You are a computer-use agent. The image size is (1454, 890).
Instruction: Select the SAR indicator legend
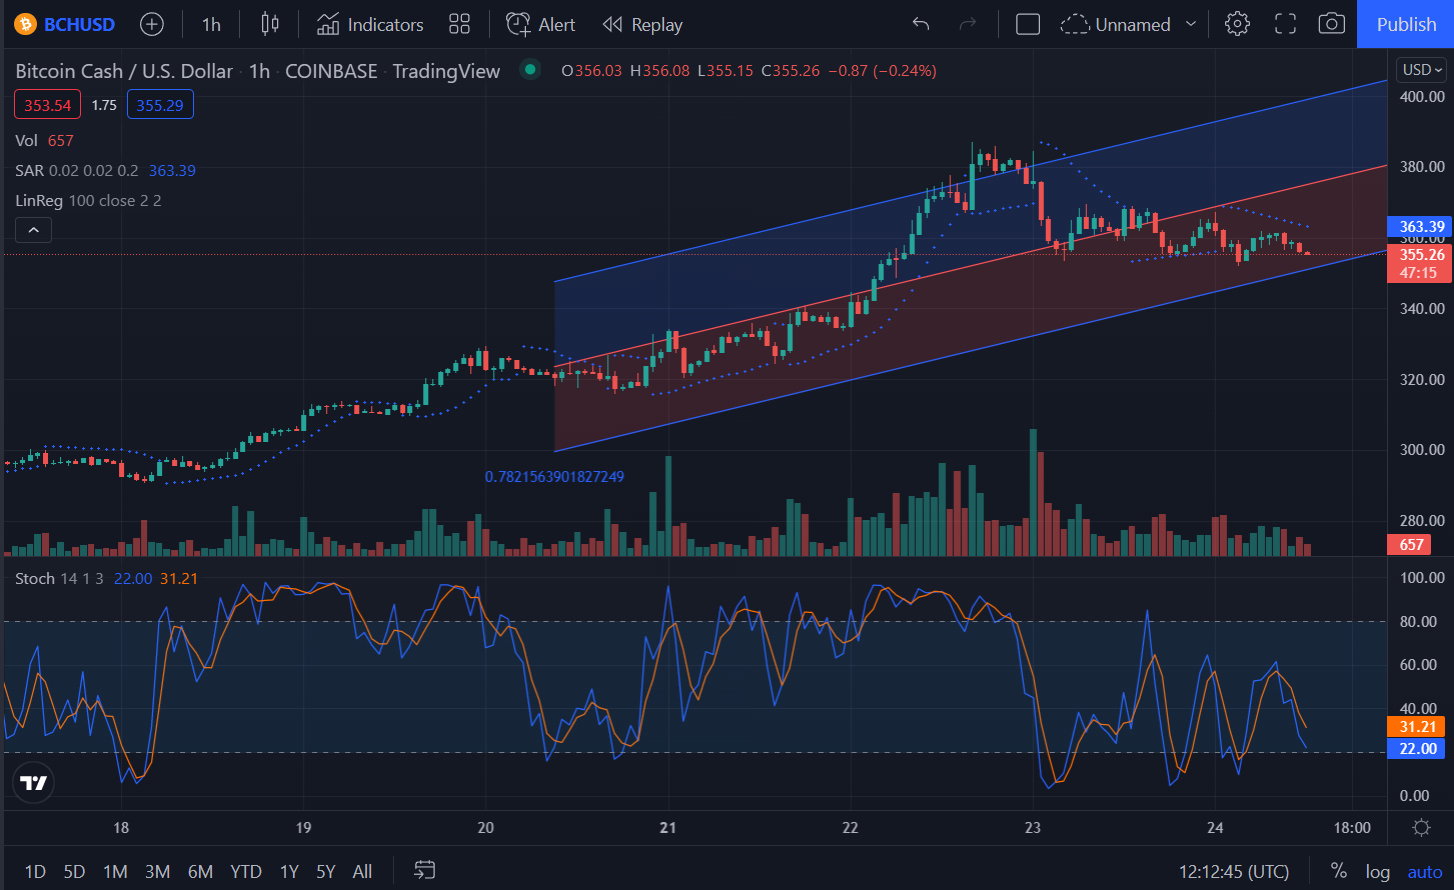coord(105,171)
